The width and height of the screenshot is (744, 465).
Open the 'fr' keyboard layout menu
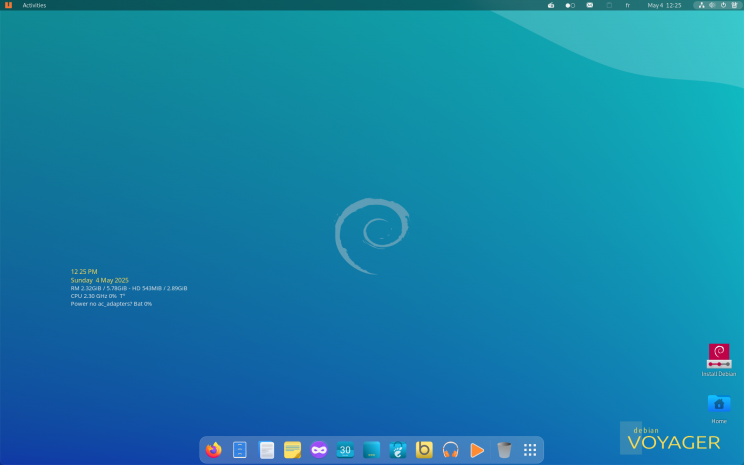628,5
